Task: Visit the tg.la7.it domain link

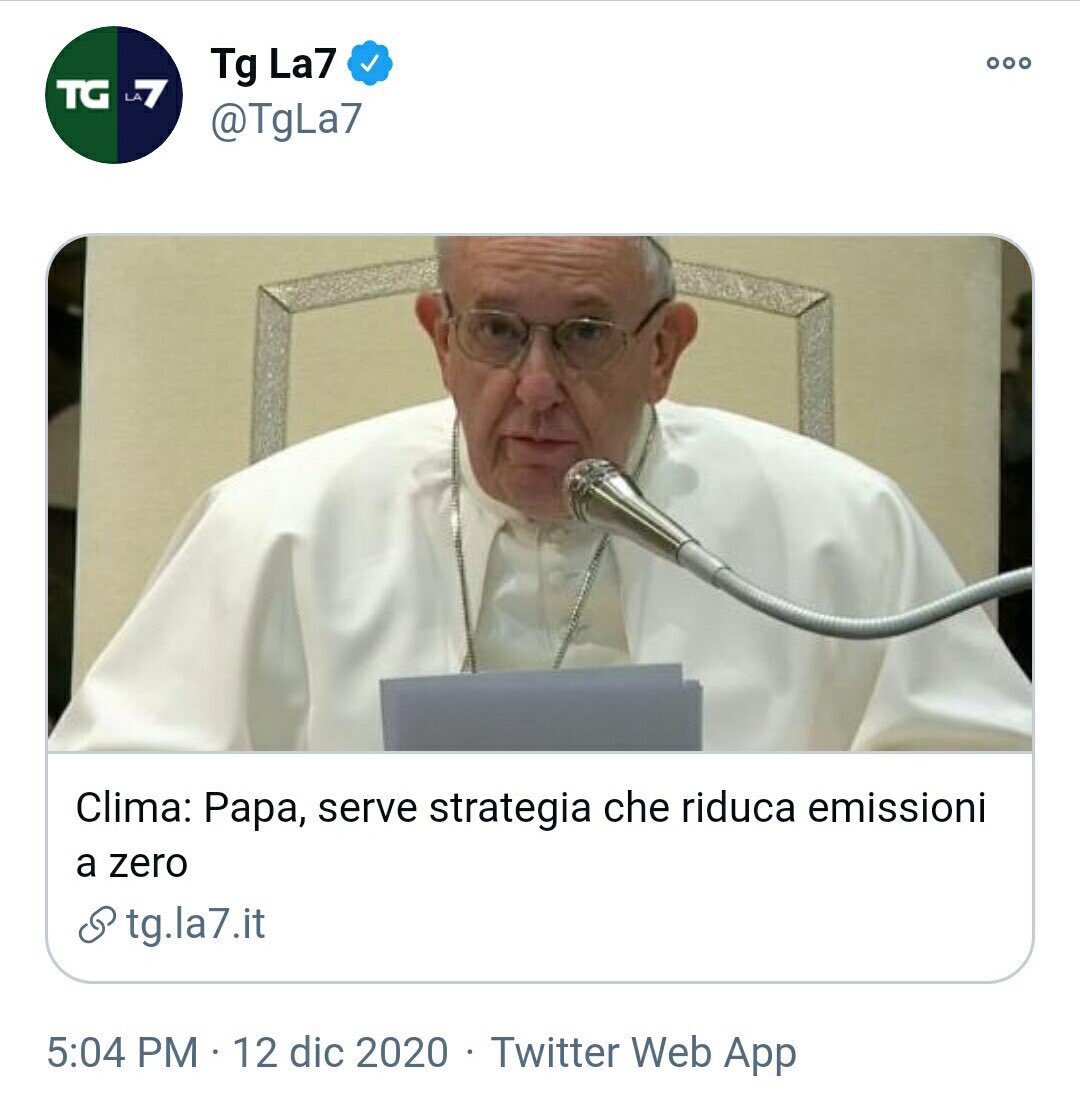Action: click(x=196, y=925)
